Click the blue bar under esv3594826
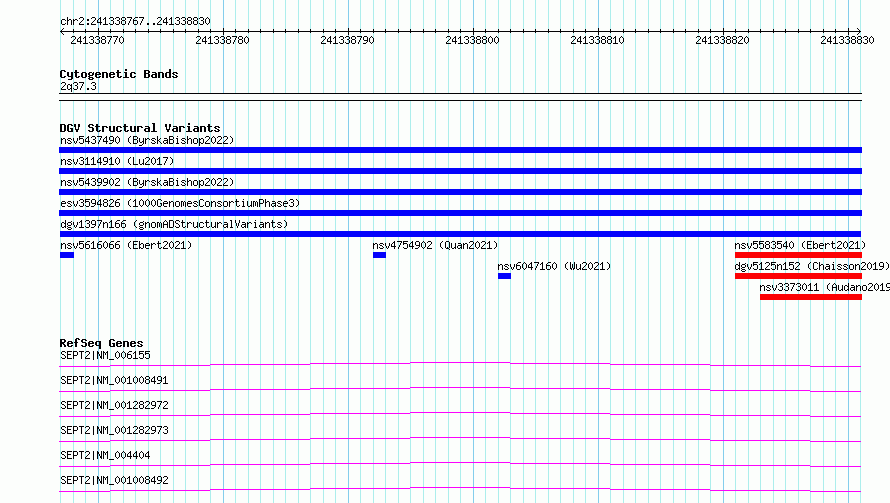Viewport: 890px width, 503px height. point(460,213)
